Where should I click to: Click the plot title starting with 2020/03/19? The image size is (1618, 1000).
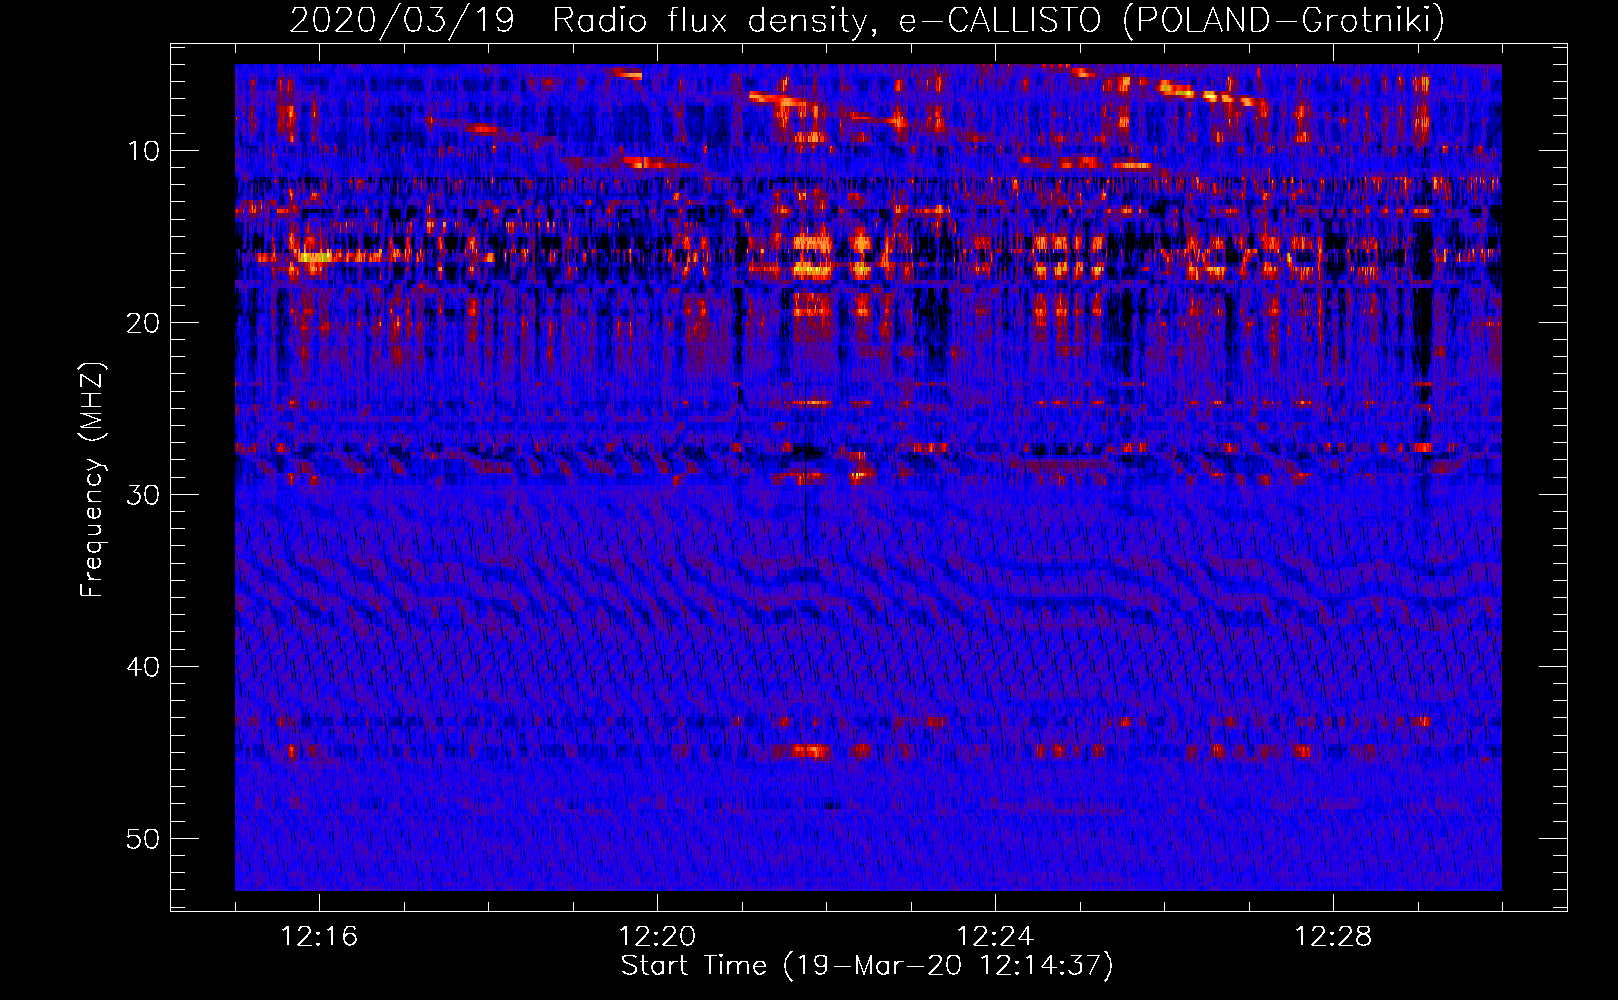pos(867,20)
